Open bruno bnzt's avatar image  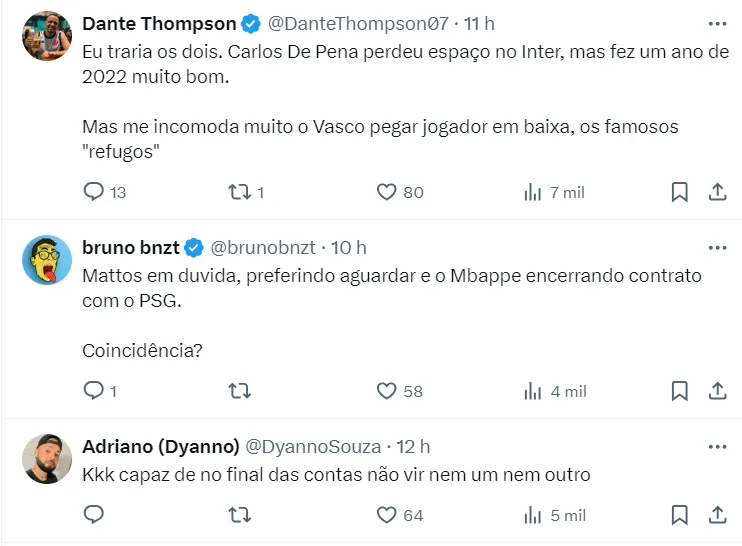pos(46,261)
